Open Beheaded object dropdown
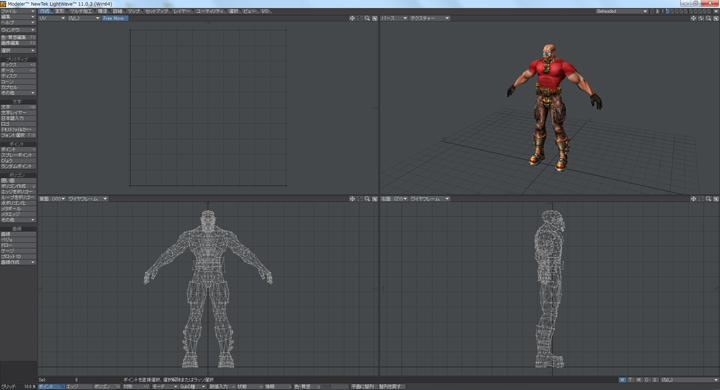 point(622,11)
